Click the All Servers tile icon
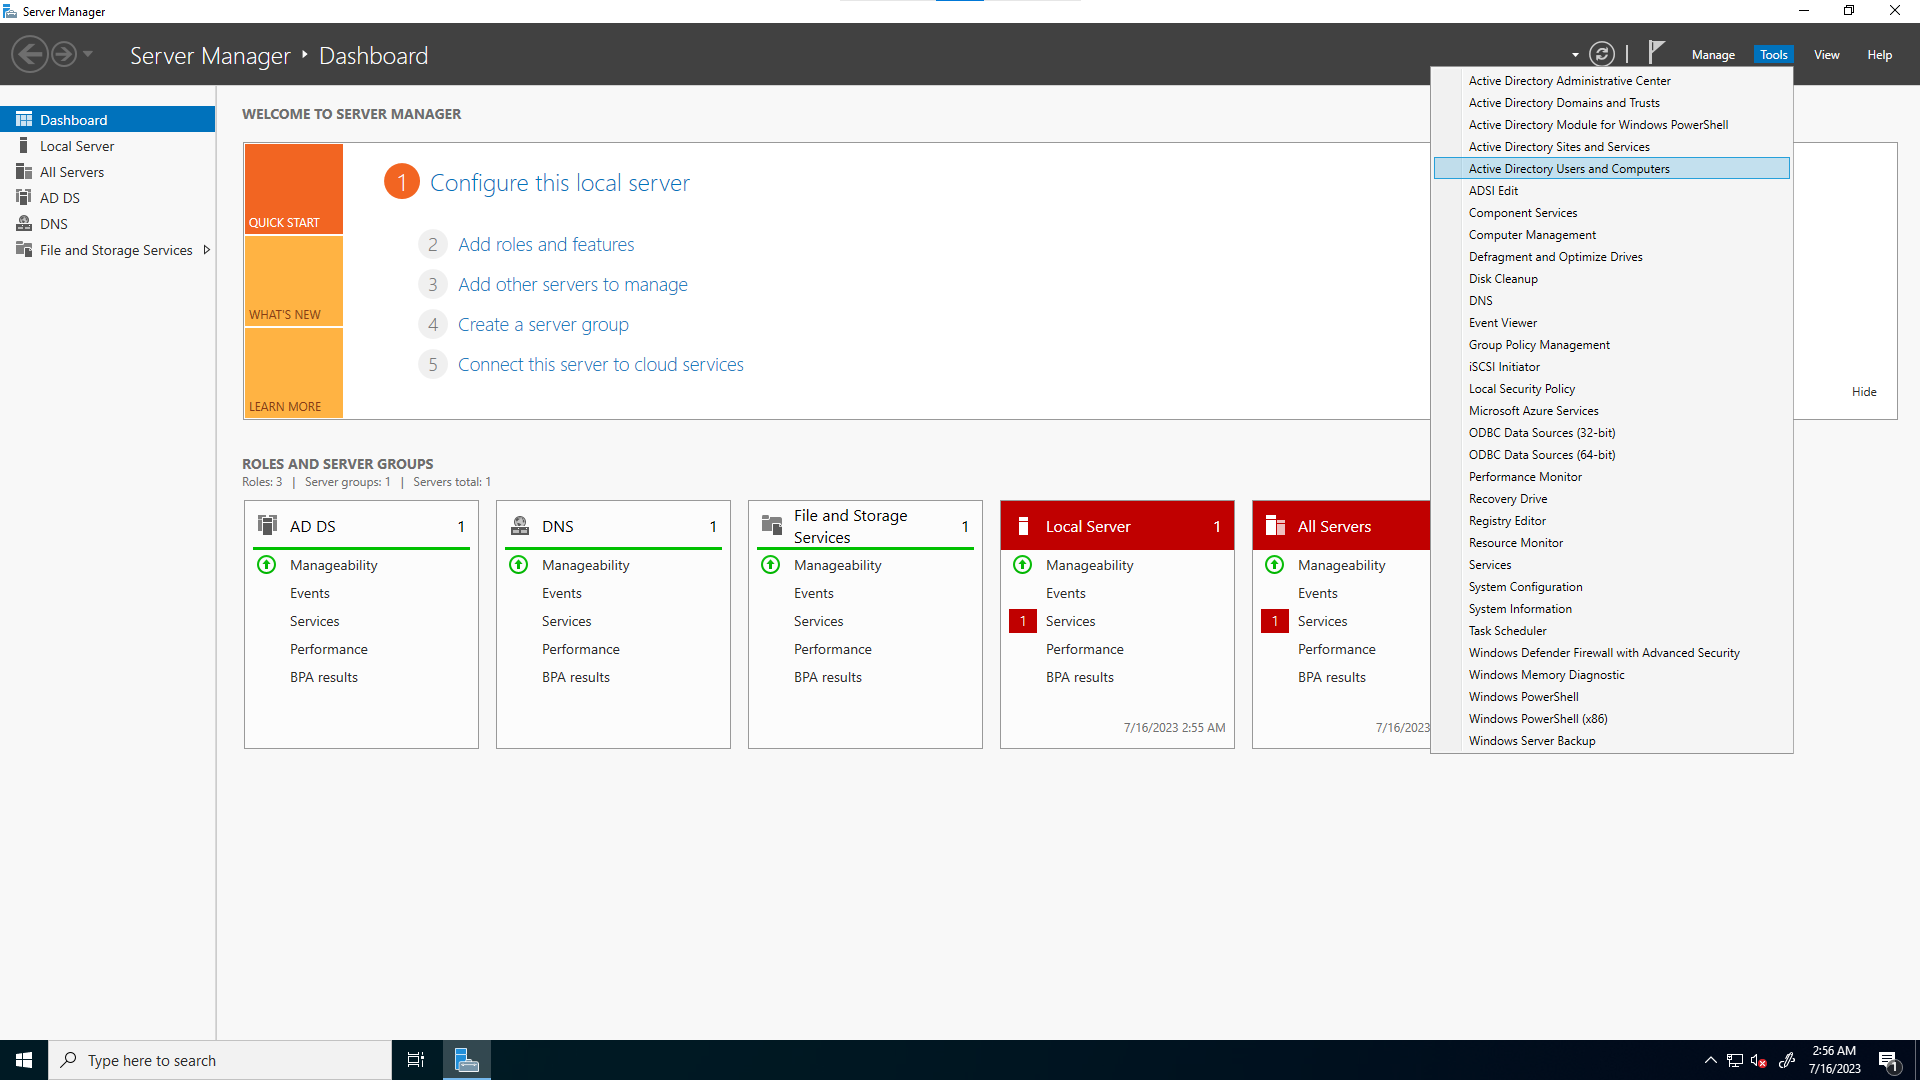The height and width of the screenshot is (1080, 1920). (1275, 526)
